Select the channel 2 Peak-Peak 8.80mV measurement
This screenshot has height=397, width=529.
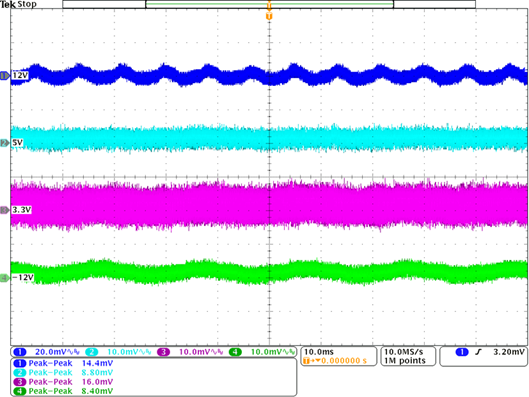[x=63, y=372]
